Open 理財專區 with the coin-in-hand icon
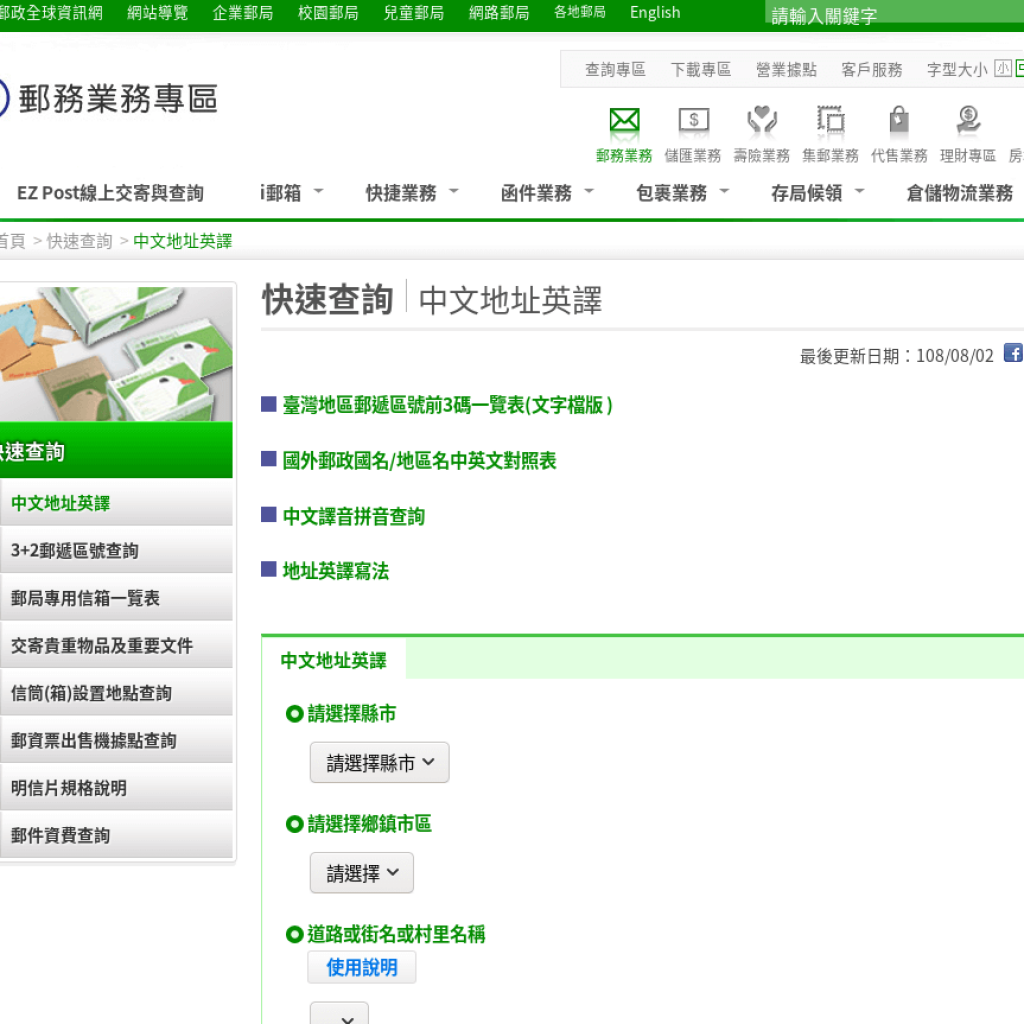This screenshot has height=1024, width=1024. (x=966, y=122)
